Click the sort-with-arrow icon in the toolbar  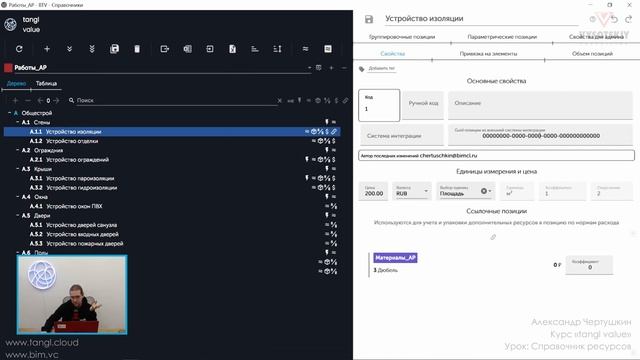[x=278, y=49]
